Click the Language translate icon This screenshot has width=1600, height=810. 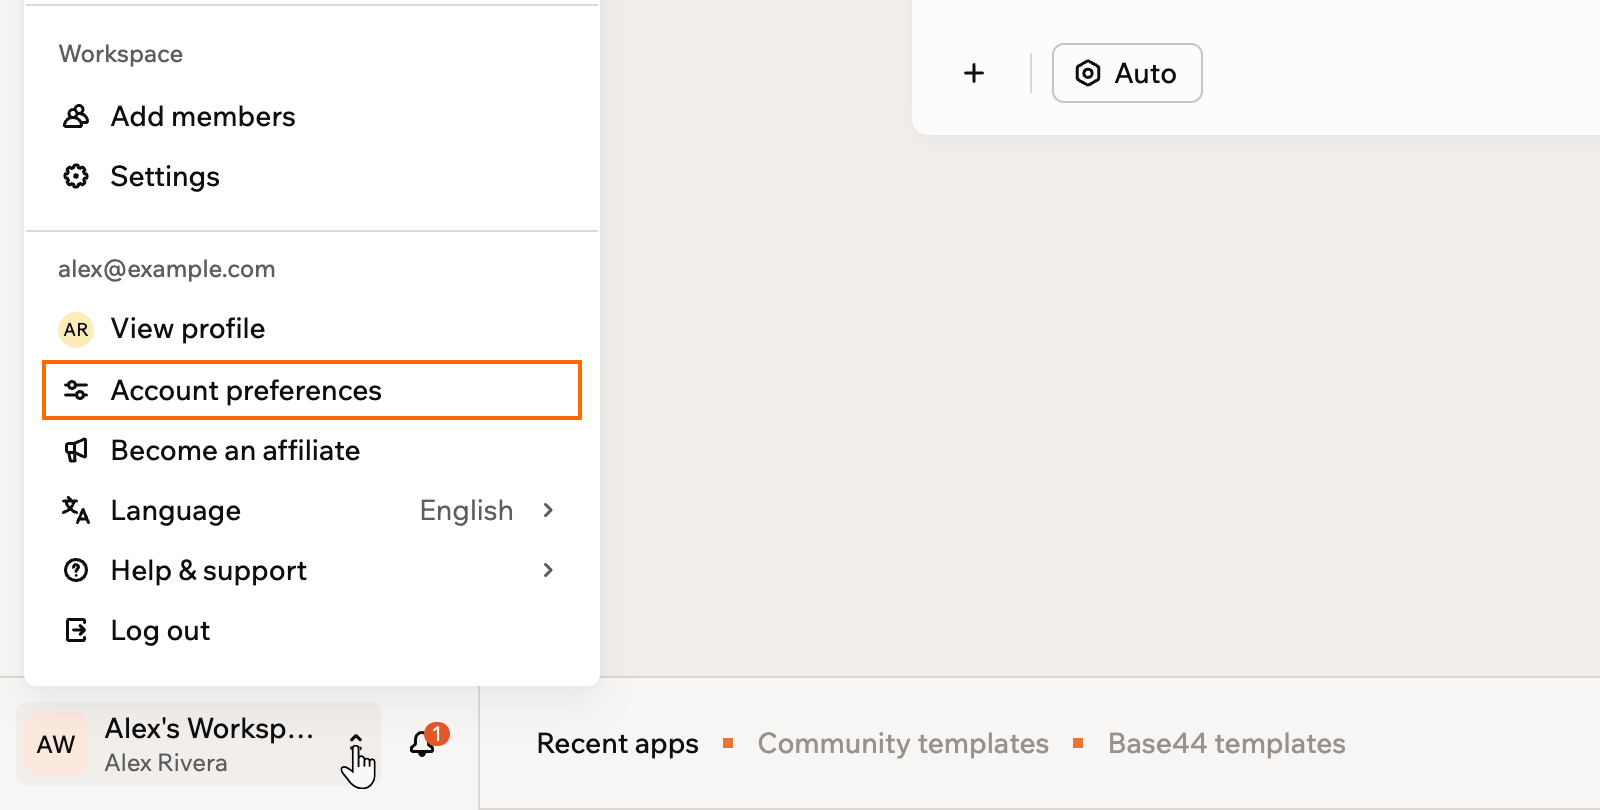(76, 510)
